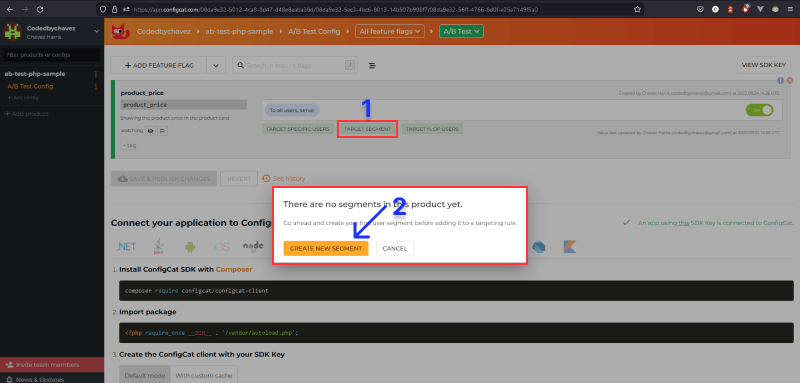Click the blue info icon on flag card
800x383 pixels.
(781, 81)
